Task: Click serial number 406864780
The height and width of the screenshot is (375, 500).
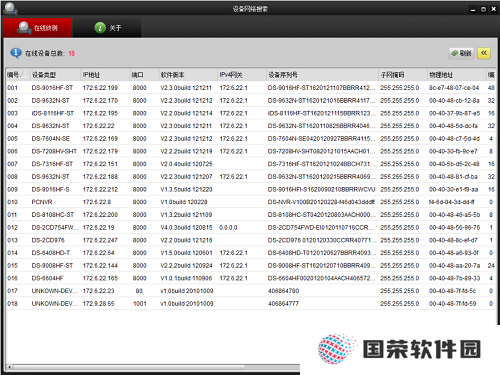Action: pos(283,291)
